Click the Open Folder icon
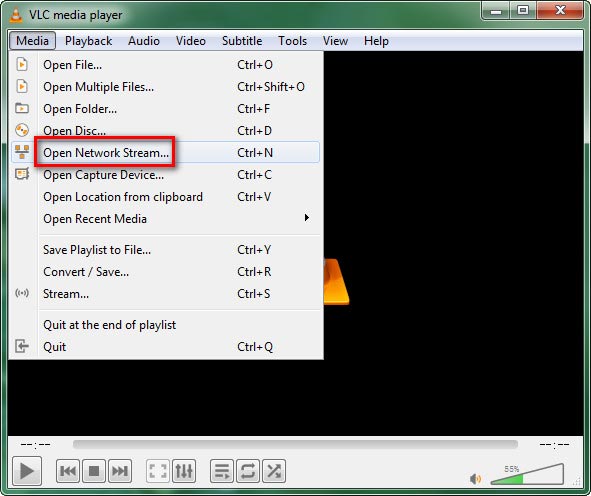The width and height of the screenshot is (591, 496). [x=22, y=108]
